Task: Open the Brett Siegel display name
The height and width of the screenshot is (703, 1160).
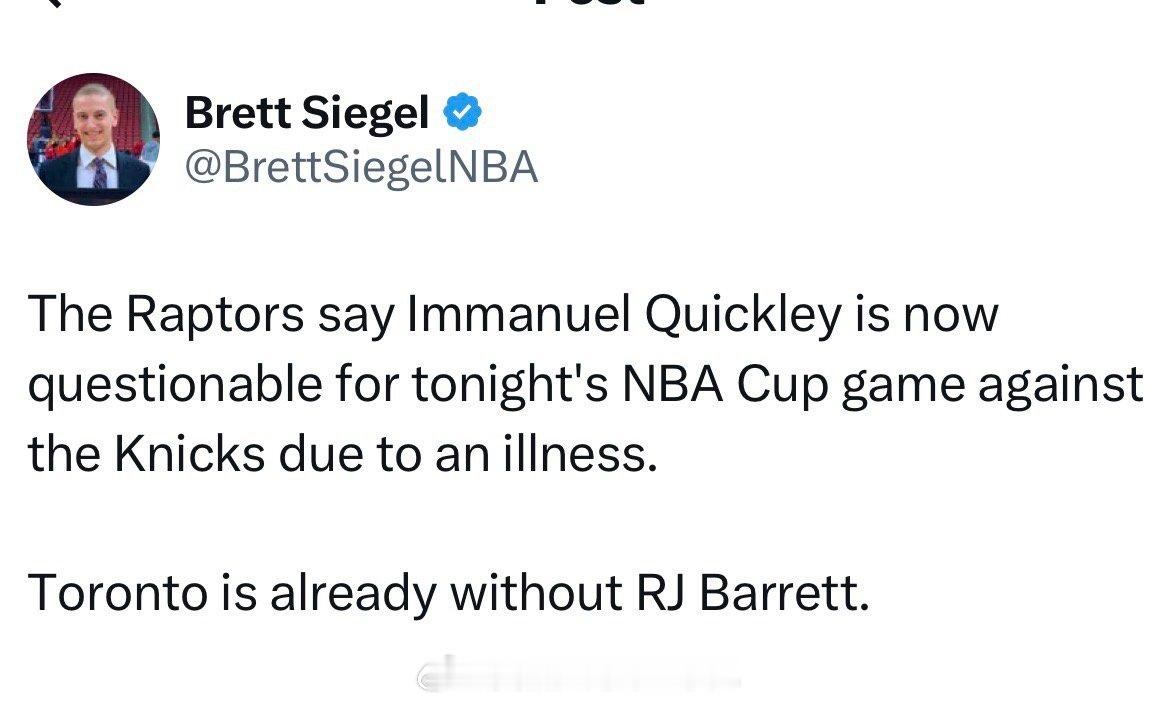Action: tap(307, 115)
